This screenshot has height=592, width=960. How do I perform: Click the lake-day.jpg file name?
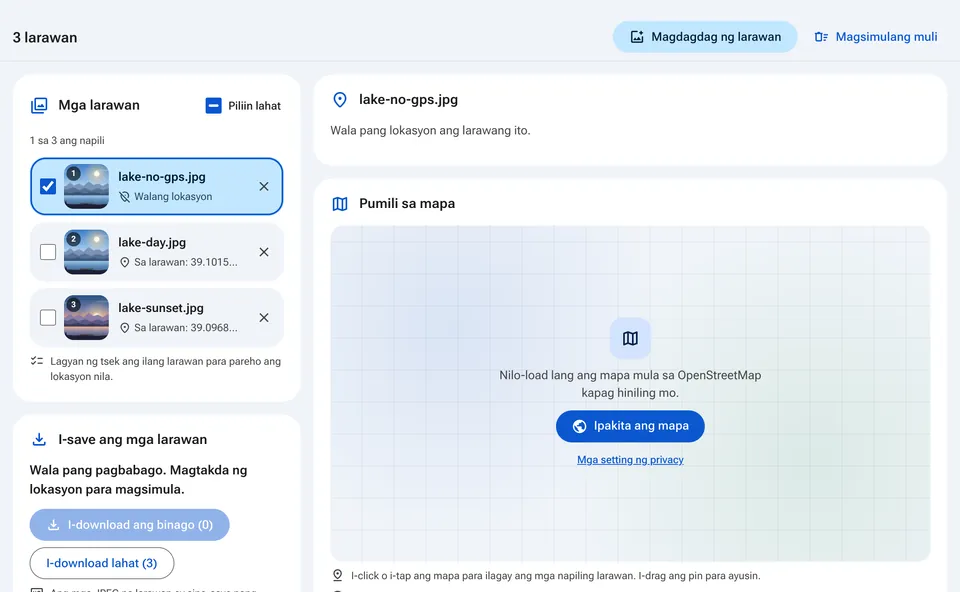[152, 242]
